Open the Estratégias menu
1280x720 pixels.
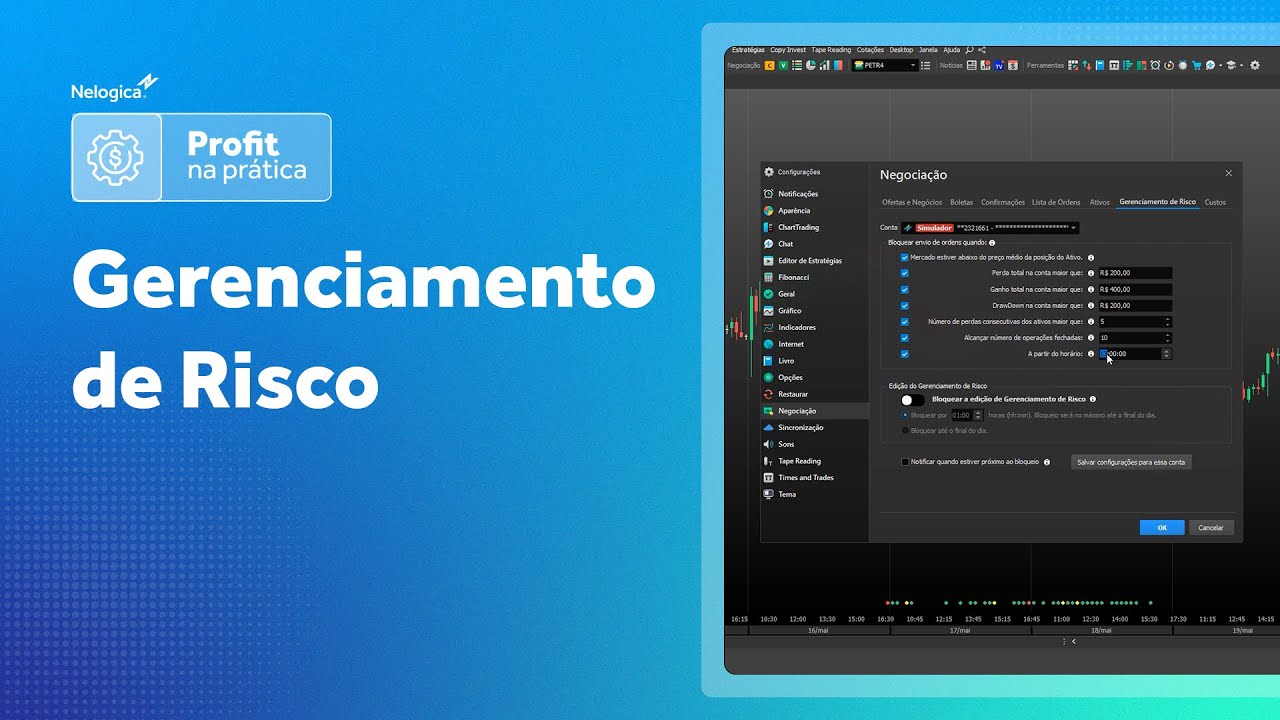[x=748, y=49]
